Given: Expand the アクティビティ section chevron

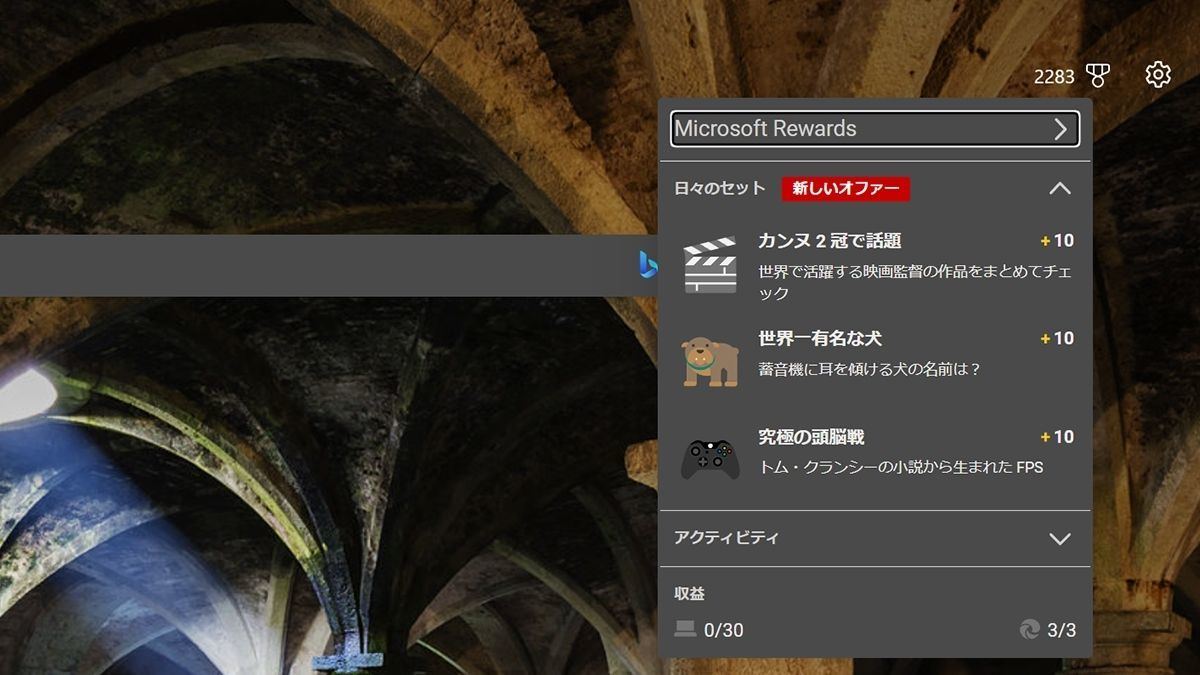Looking at the screenshot, I should pos(1060,539).
